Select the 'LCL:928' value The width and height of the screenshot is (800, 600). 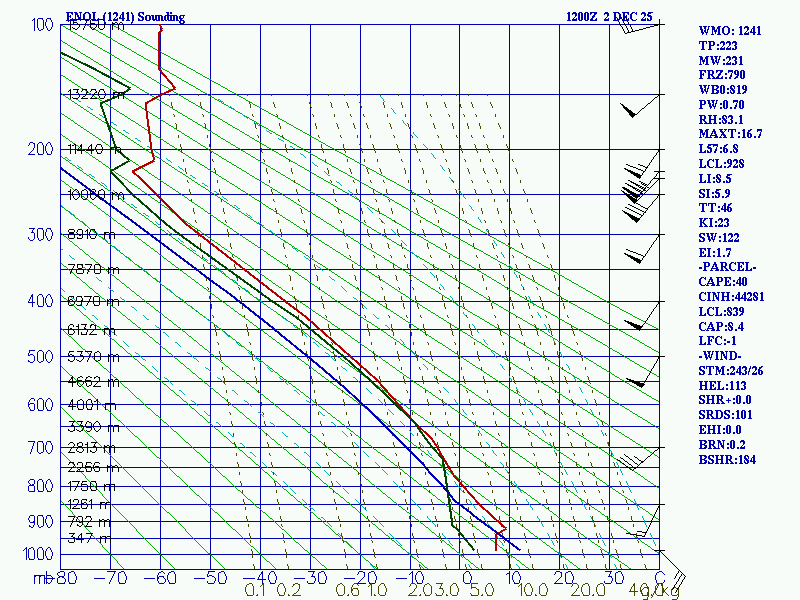(x=721, y=164)
